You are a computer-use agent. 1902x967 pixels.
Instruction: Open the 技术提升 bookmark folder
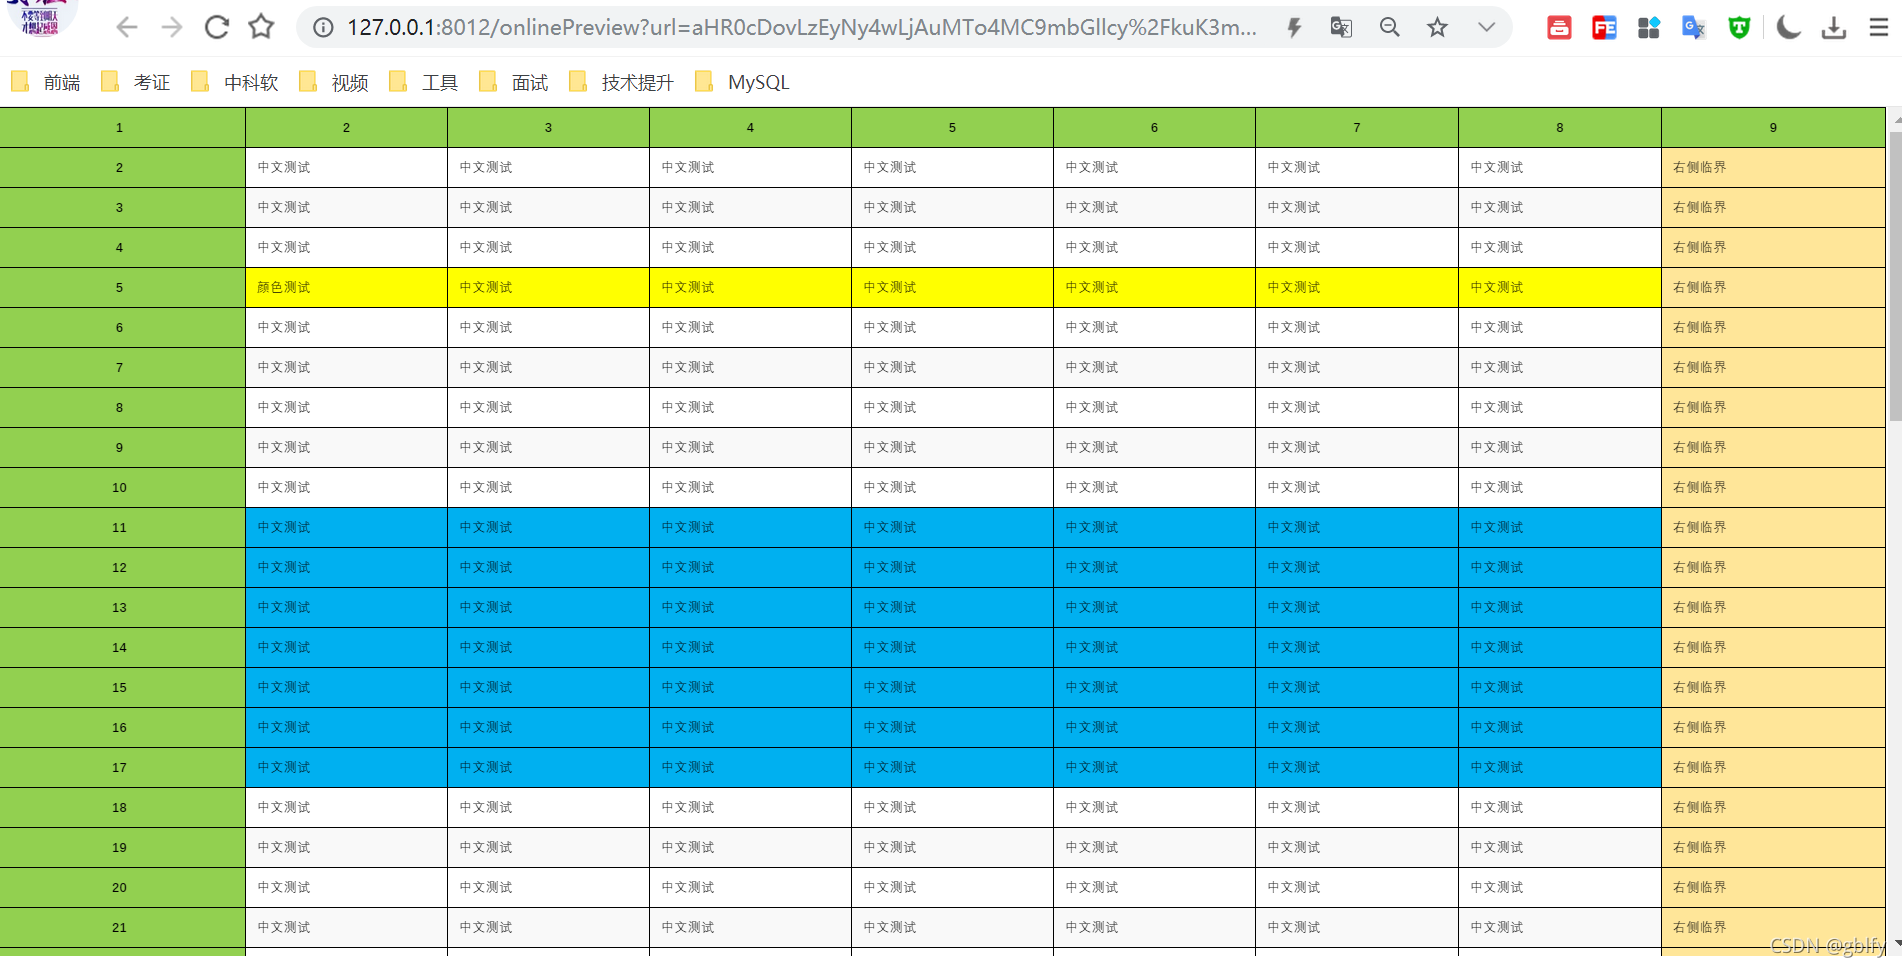[x=622, y=82]
